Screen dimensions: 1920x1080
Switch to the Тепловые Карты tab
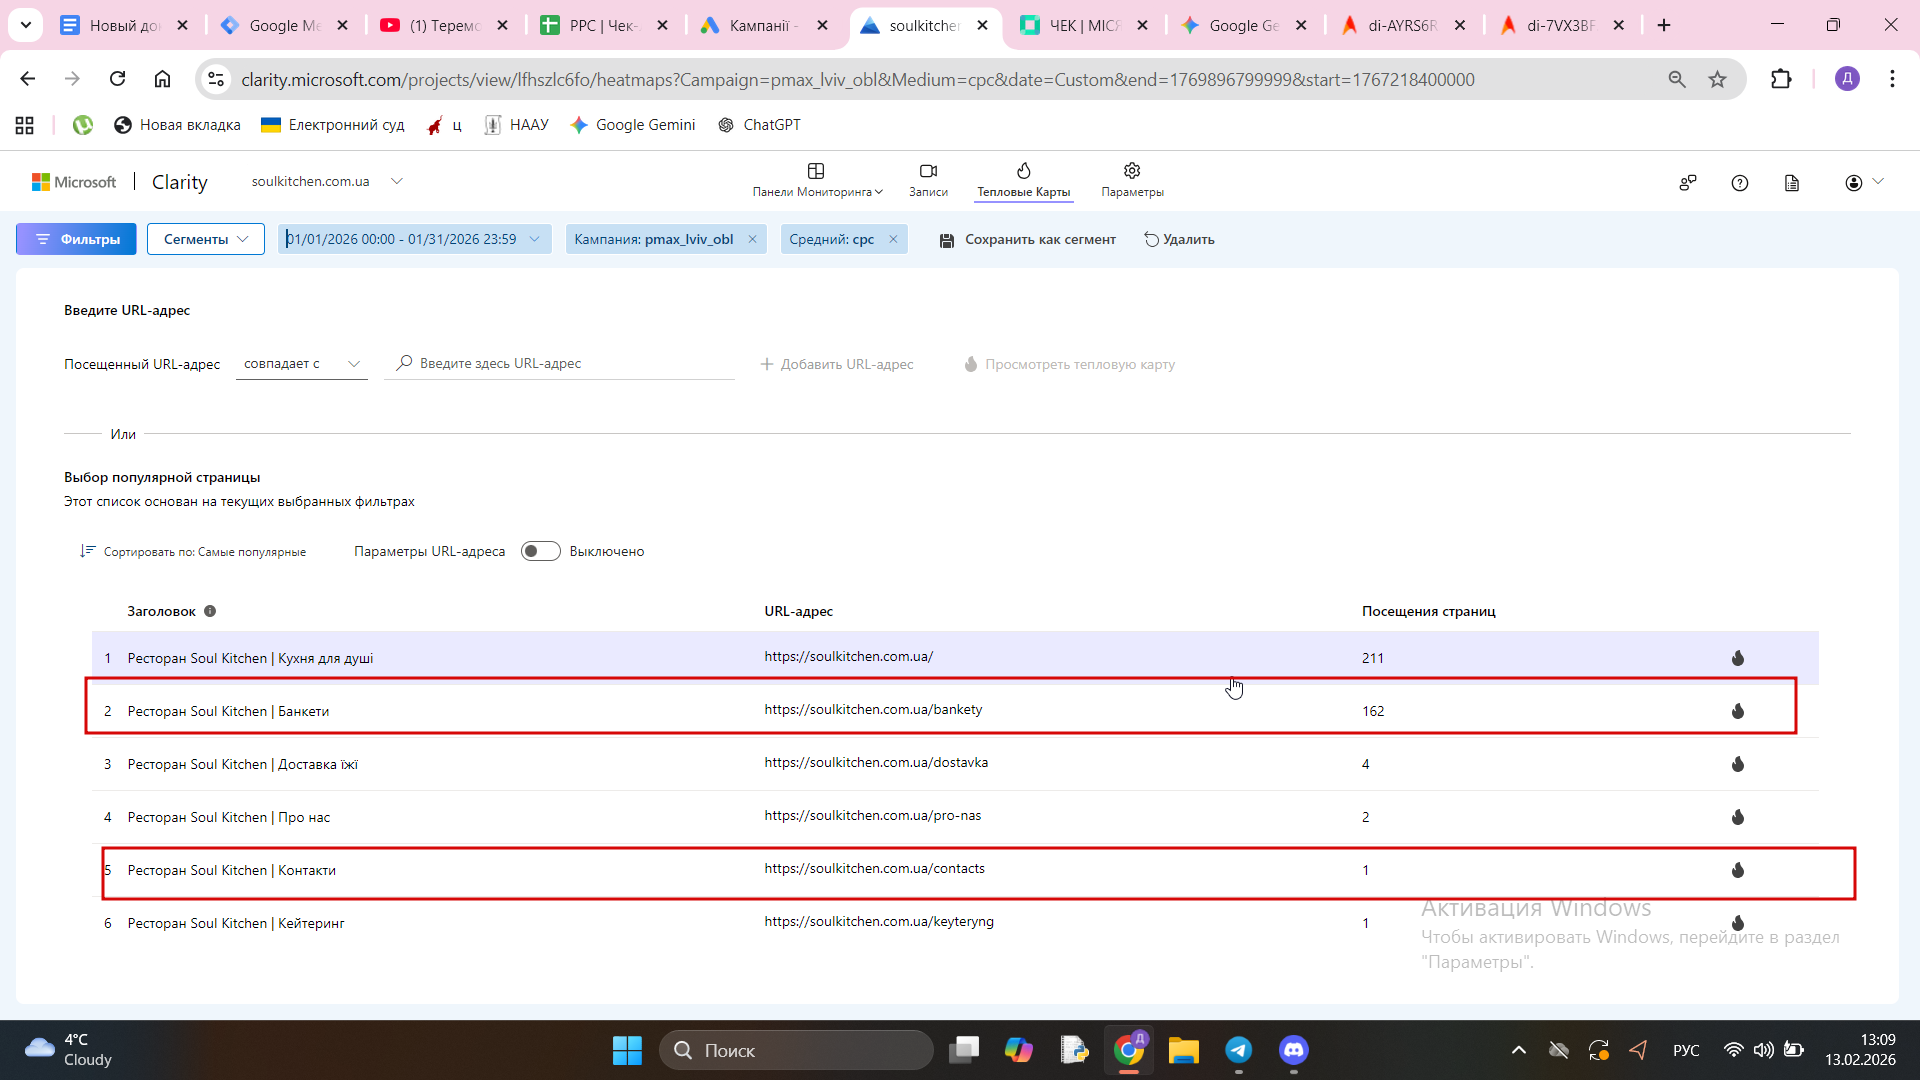point(1023,180)
